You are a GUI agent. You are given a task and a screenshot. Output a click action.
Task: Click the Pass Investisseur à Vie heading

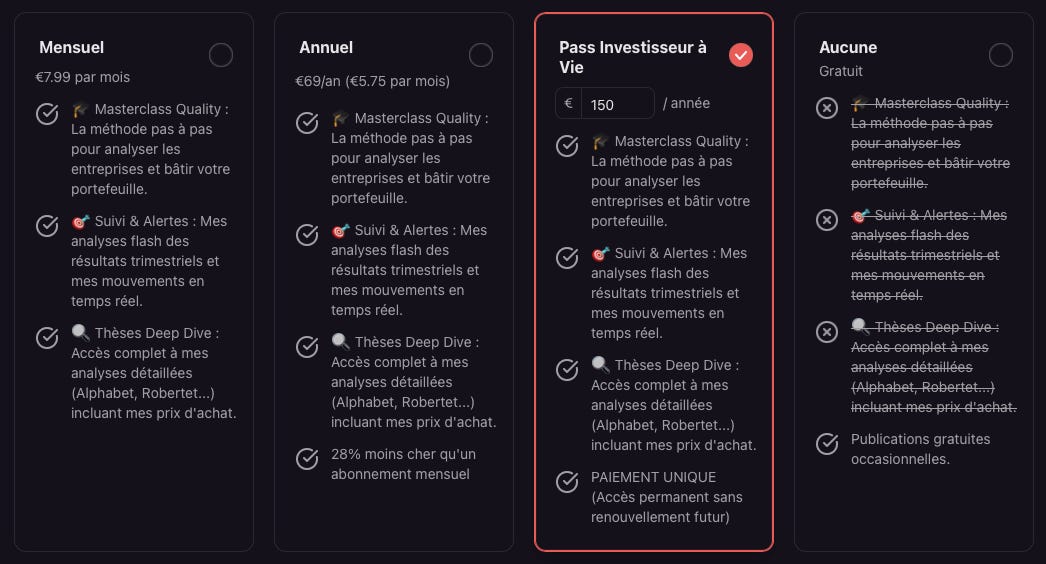[632, 57]
